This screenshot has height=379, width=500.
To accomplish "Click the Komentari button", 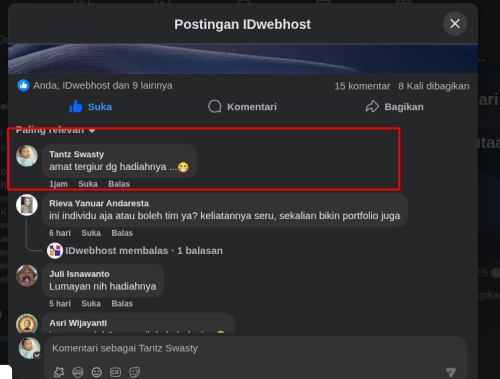I will click(x=242, y=107).
